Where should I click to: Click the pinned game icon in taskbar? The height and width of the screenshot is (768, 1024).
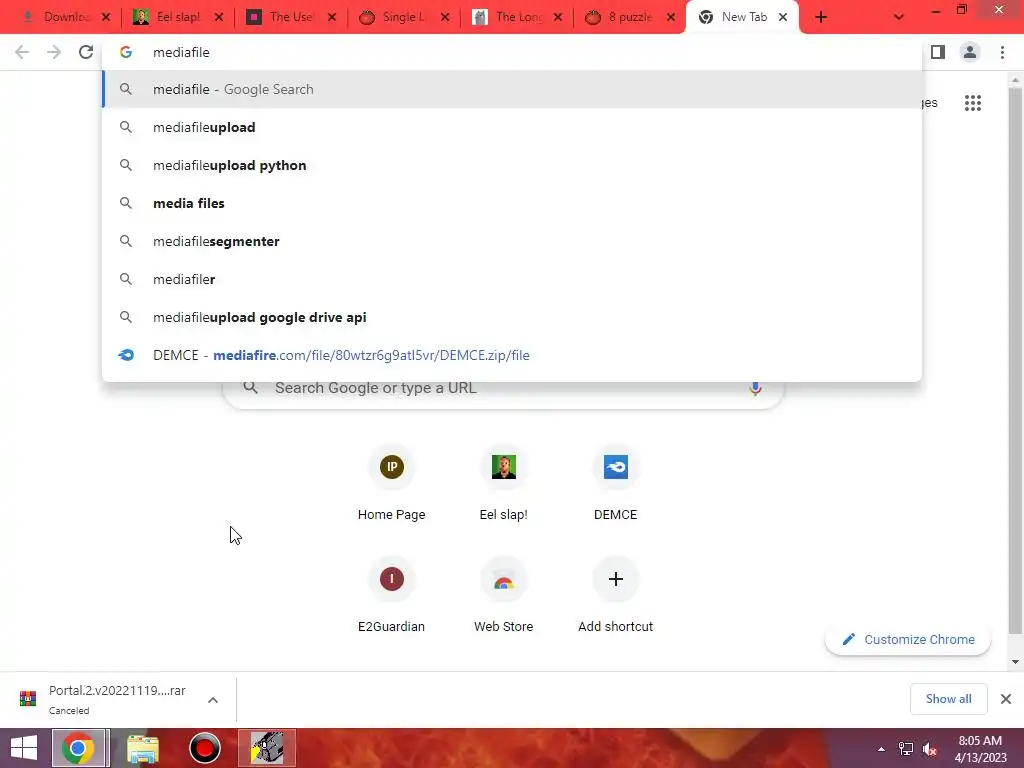[267, 748]
